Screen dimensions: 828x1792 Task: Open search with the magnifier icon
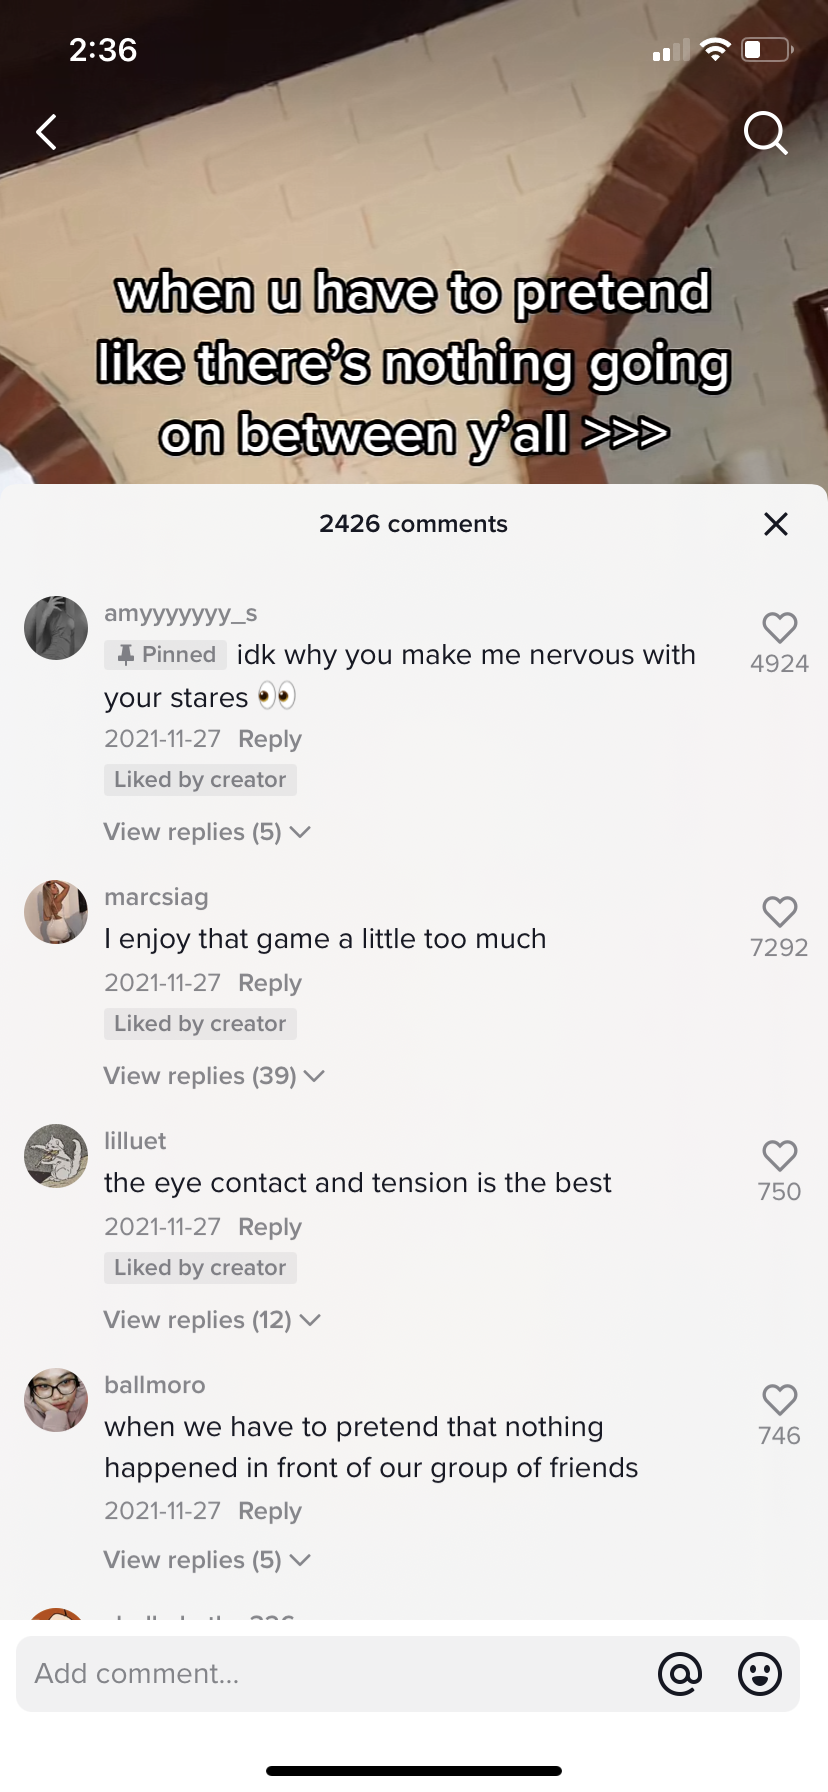click(766, 132)
